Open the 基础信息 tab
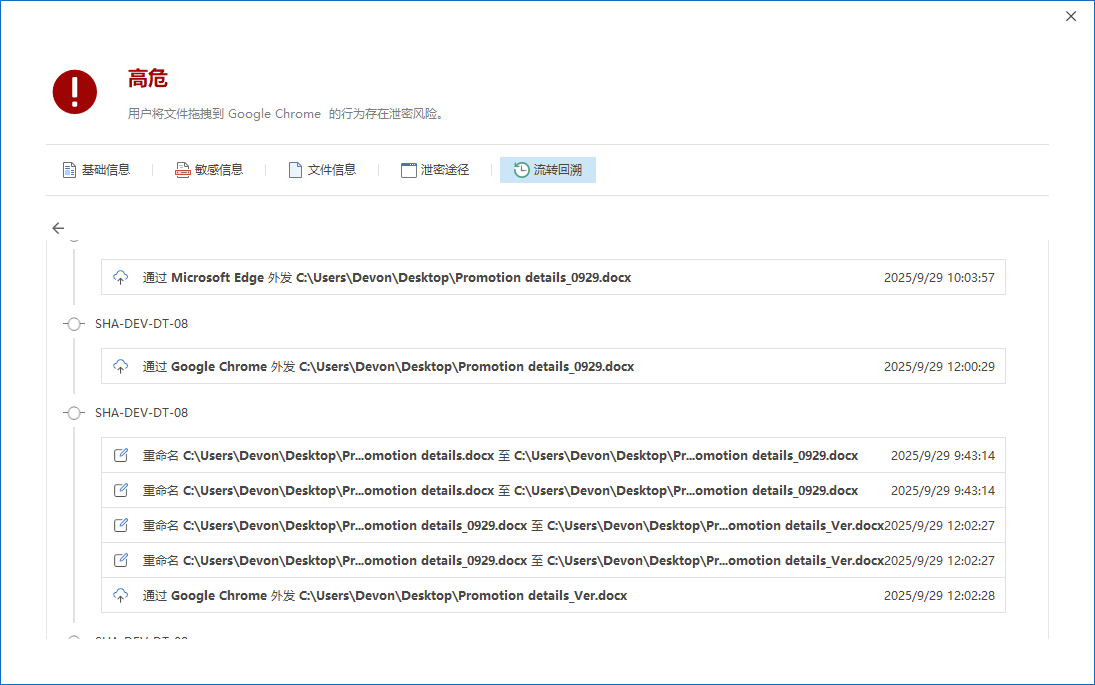Image resolution: width=1095 pixels, height=685 pixels. pos(96,170)
